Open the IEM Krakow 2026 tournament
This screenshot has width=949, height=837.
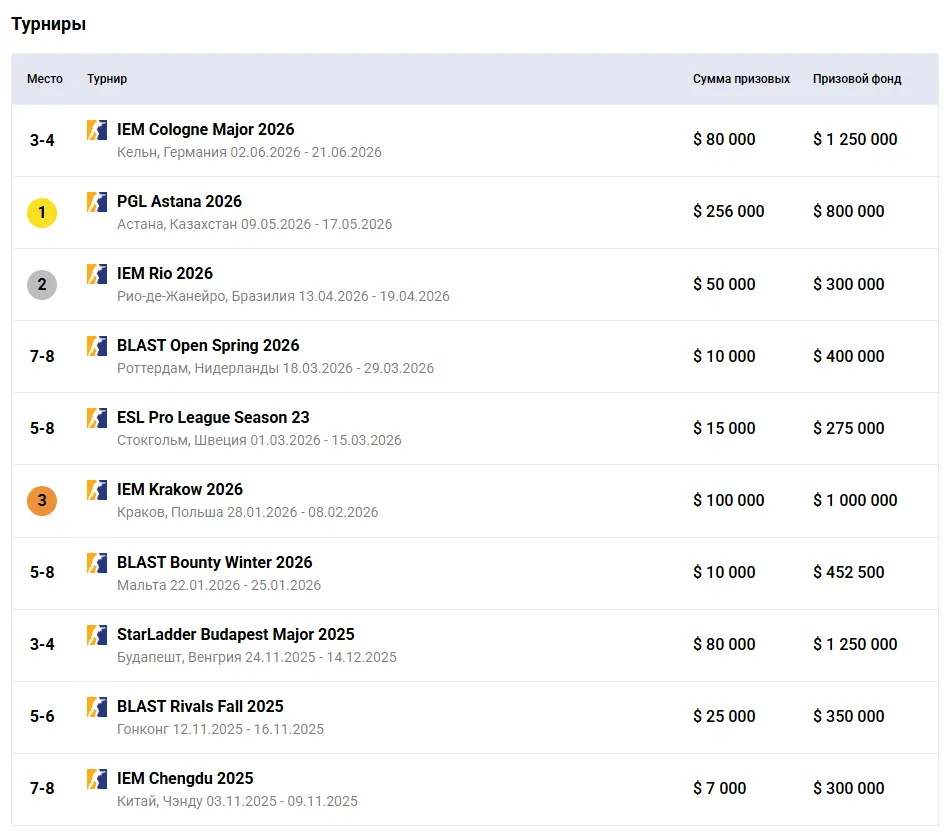(180, 490)
